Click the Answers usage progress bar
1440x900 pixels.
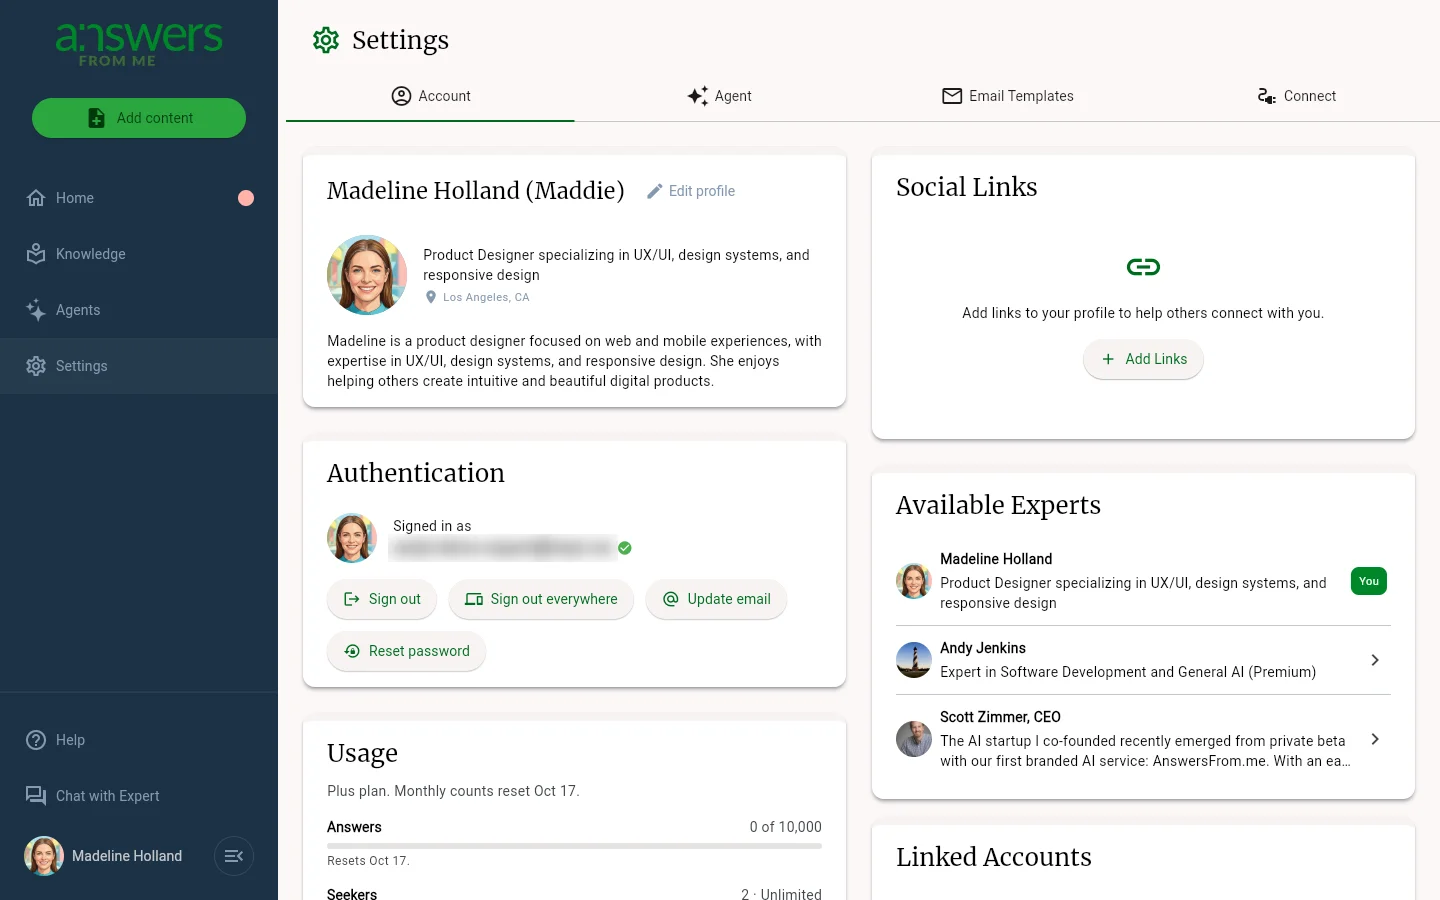tap(574, 846)
